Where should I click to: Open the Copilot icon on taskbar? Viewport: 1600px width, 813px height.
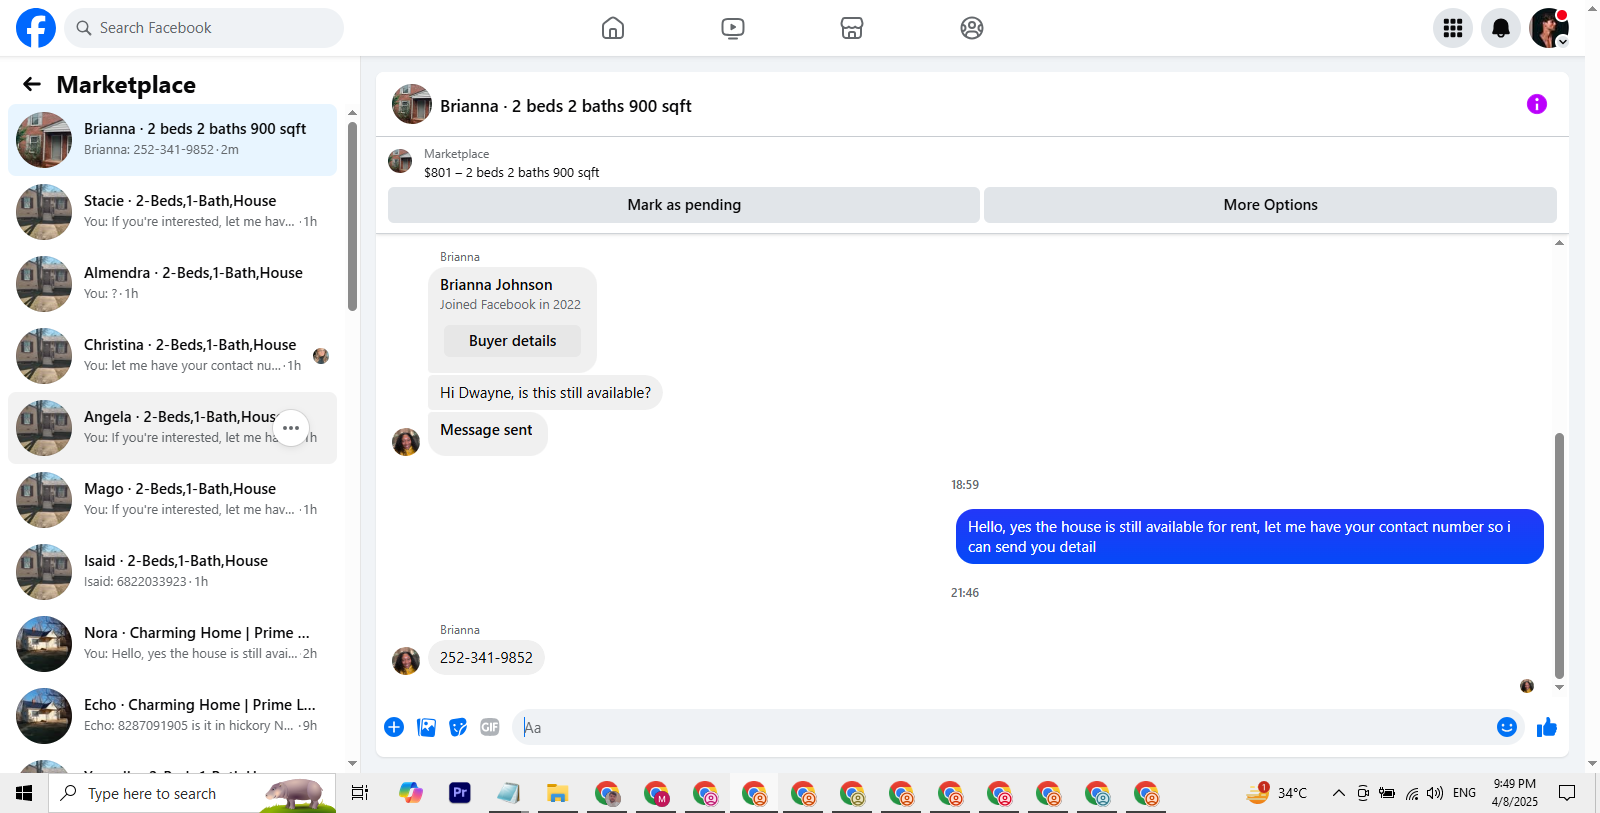(411, 793)
